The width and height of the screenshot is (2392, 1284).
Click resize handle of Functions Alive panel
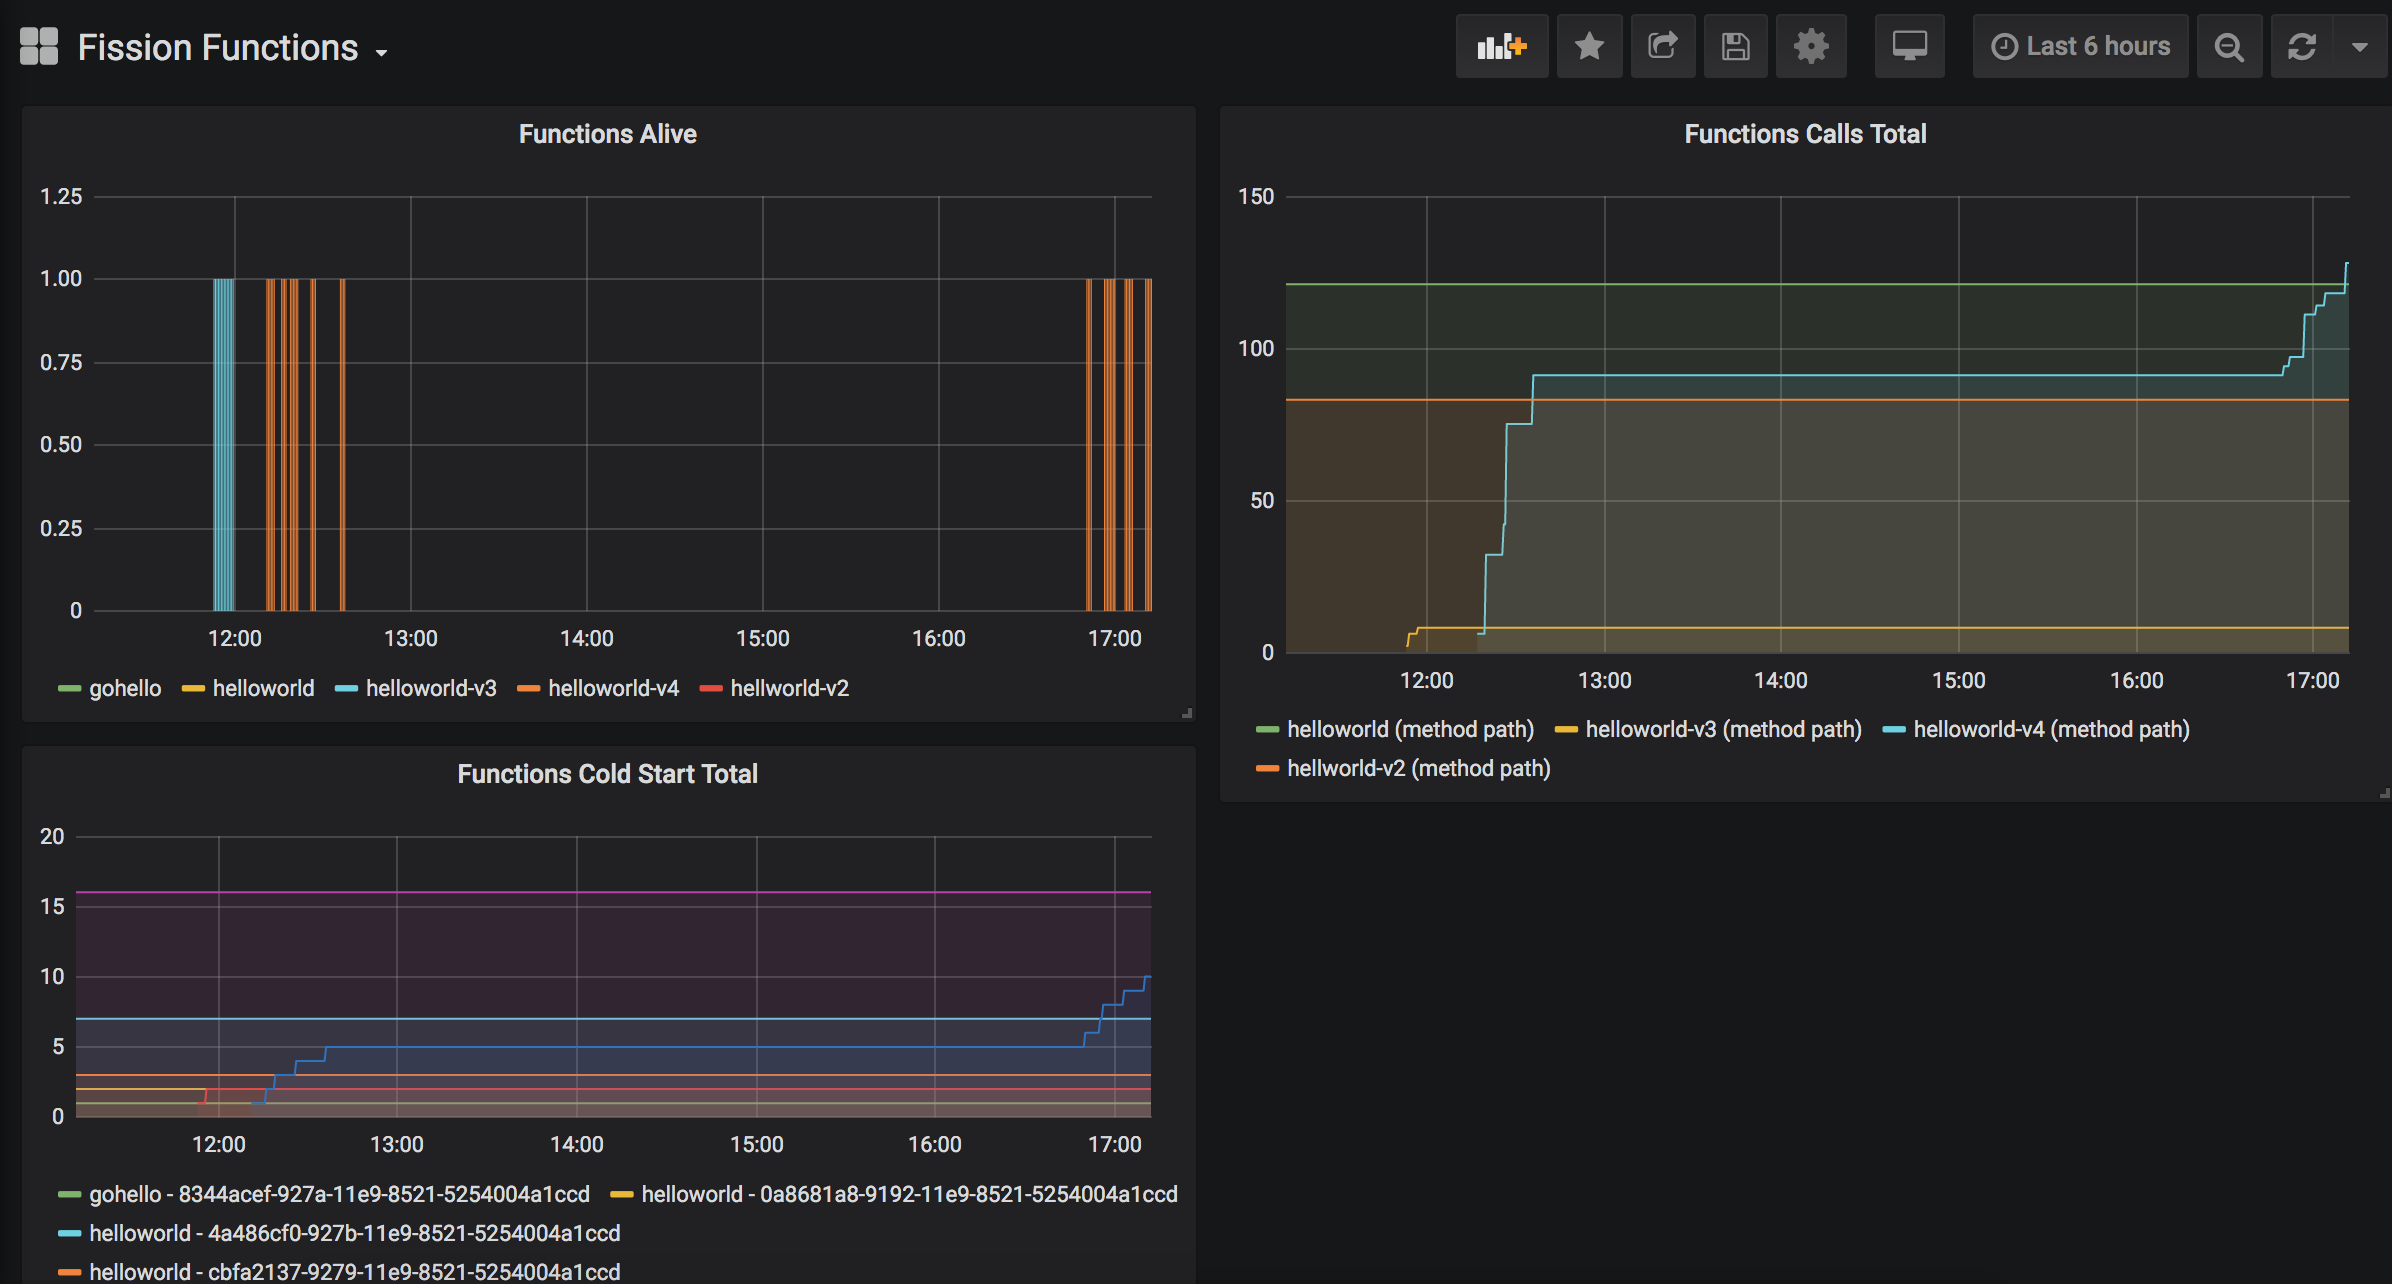coord(1187,713)
